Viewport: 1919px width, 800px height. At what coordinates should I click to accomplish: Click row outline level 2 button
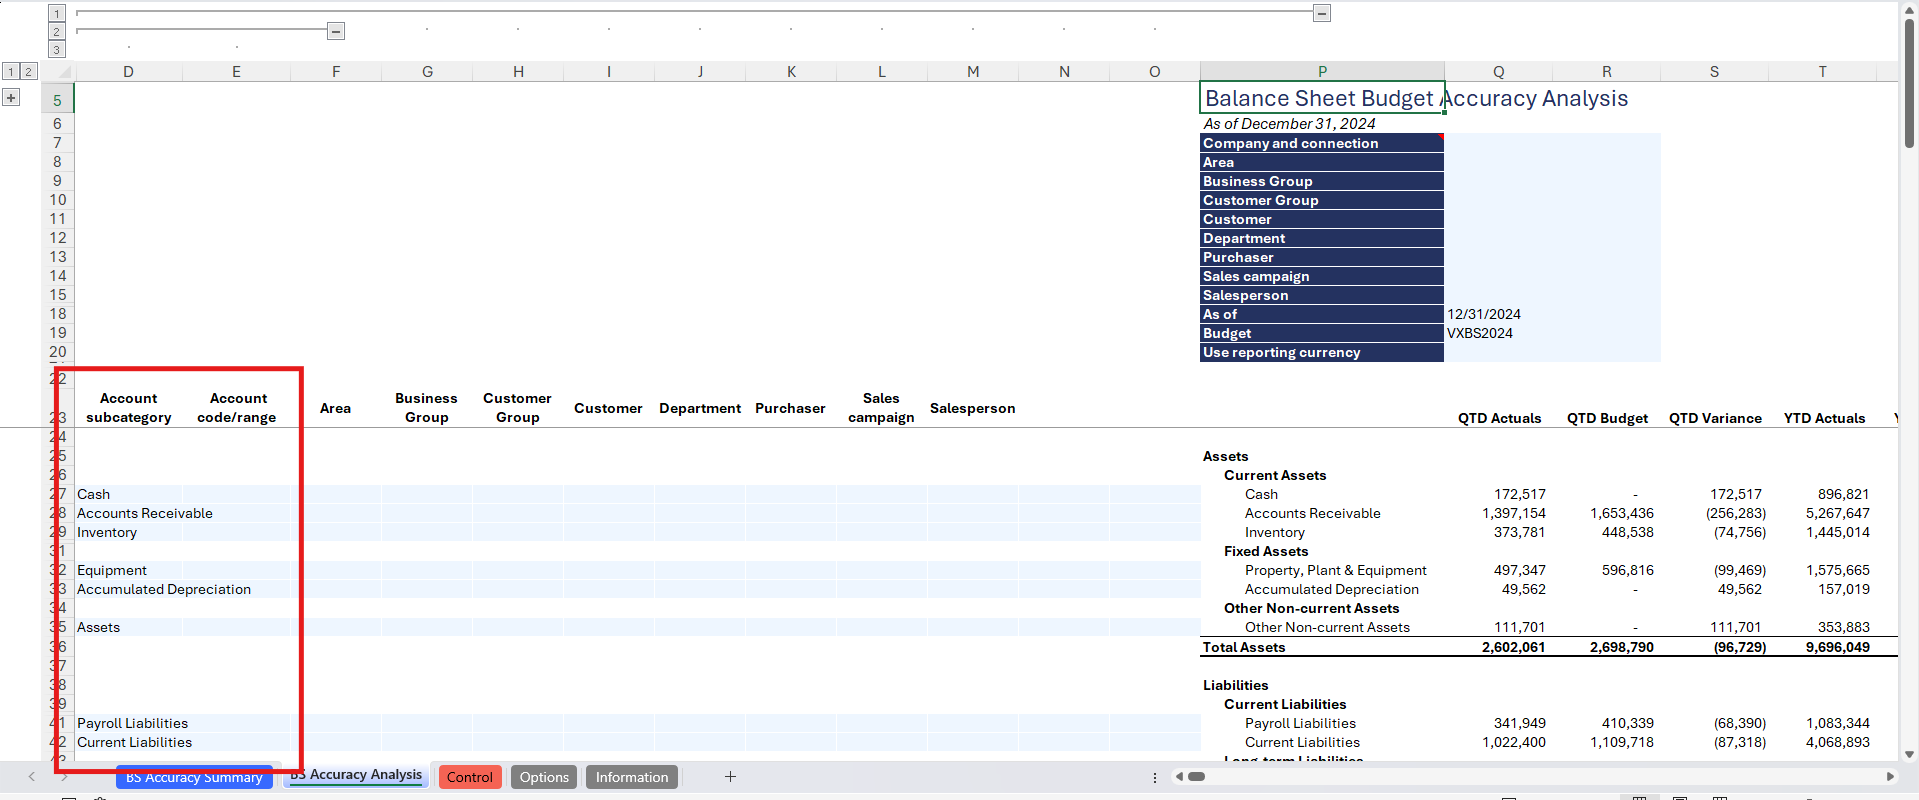[x=28, y=71]
